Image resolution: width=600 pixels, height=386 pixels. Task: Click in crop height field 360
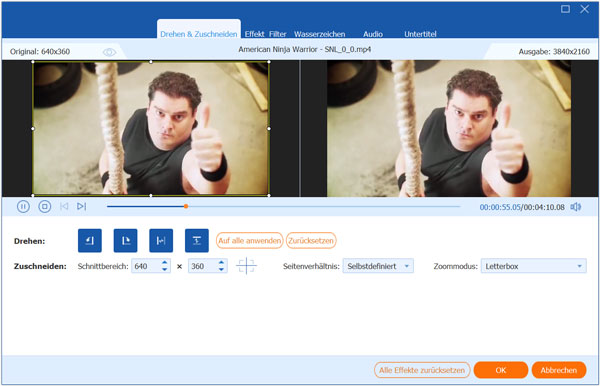coord(203,266)
